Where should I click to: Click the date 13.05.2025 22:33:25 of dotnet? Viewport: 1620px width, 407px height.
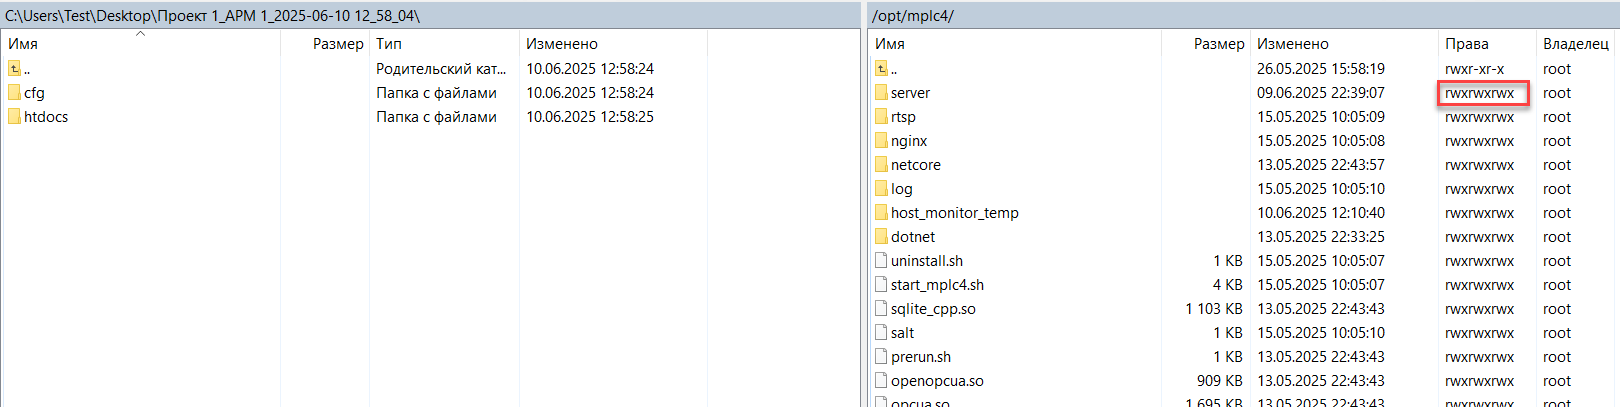(x=1321, y=237)
